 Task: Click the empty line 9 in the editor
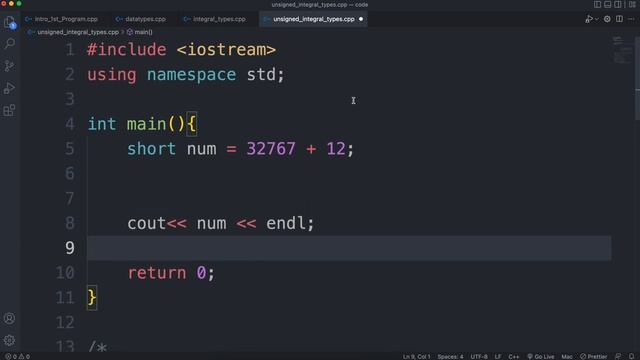[349, 248]
